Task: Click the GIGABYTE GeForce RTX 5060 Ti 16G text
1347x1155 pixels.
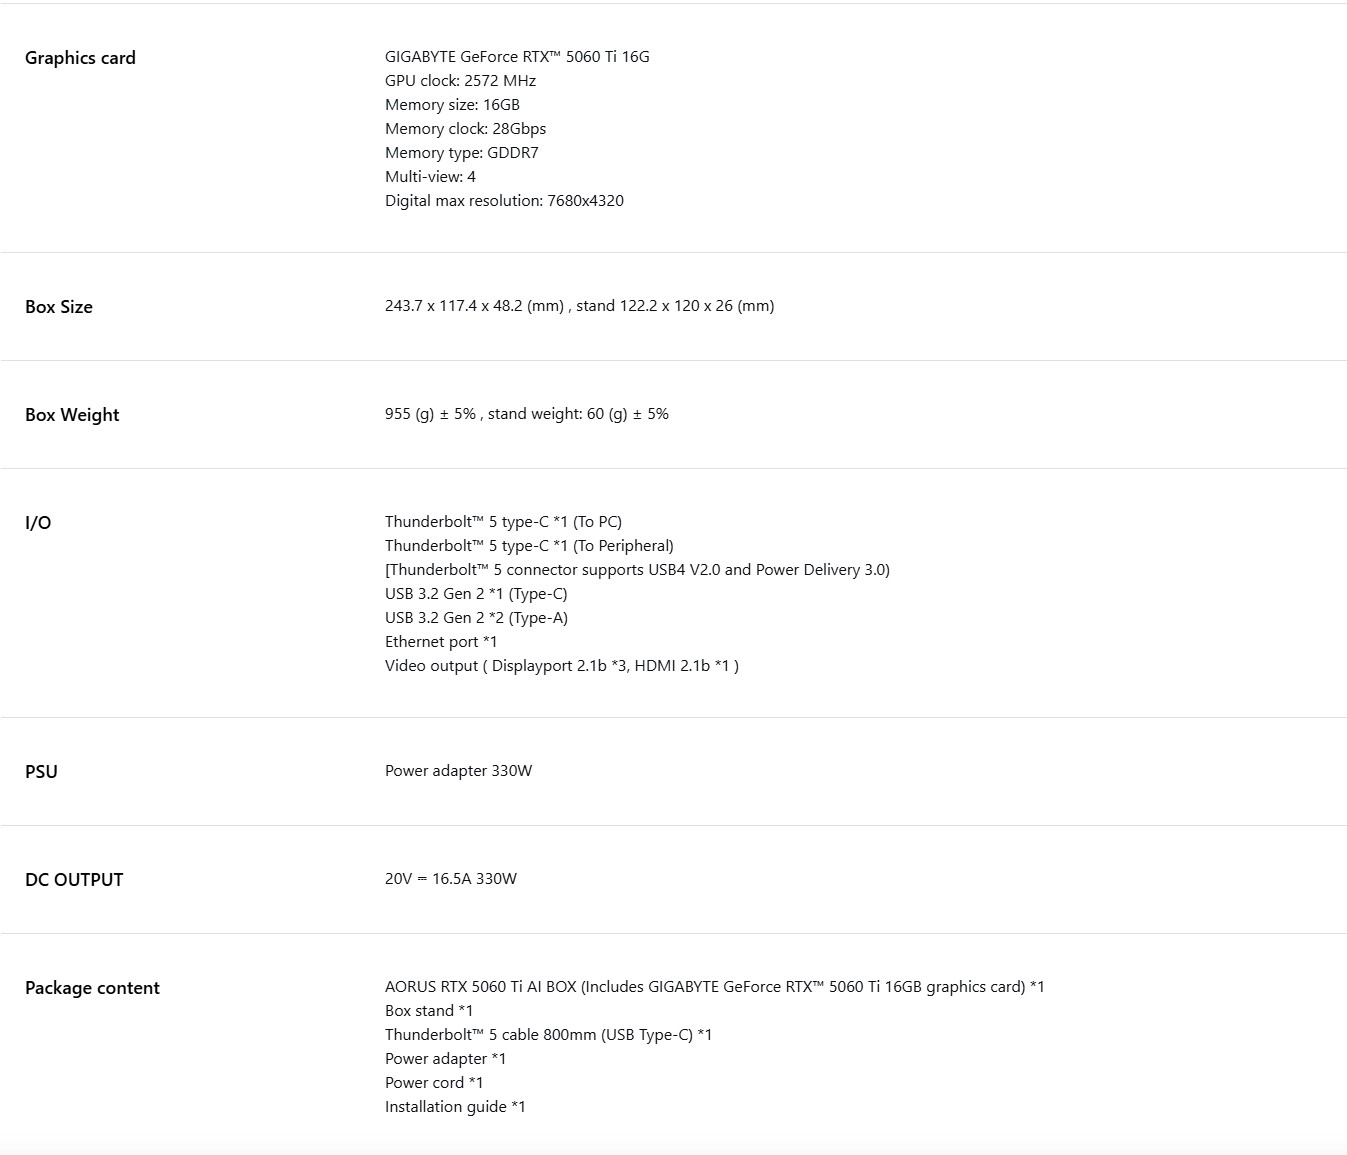Action: [517, 57]
